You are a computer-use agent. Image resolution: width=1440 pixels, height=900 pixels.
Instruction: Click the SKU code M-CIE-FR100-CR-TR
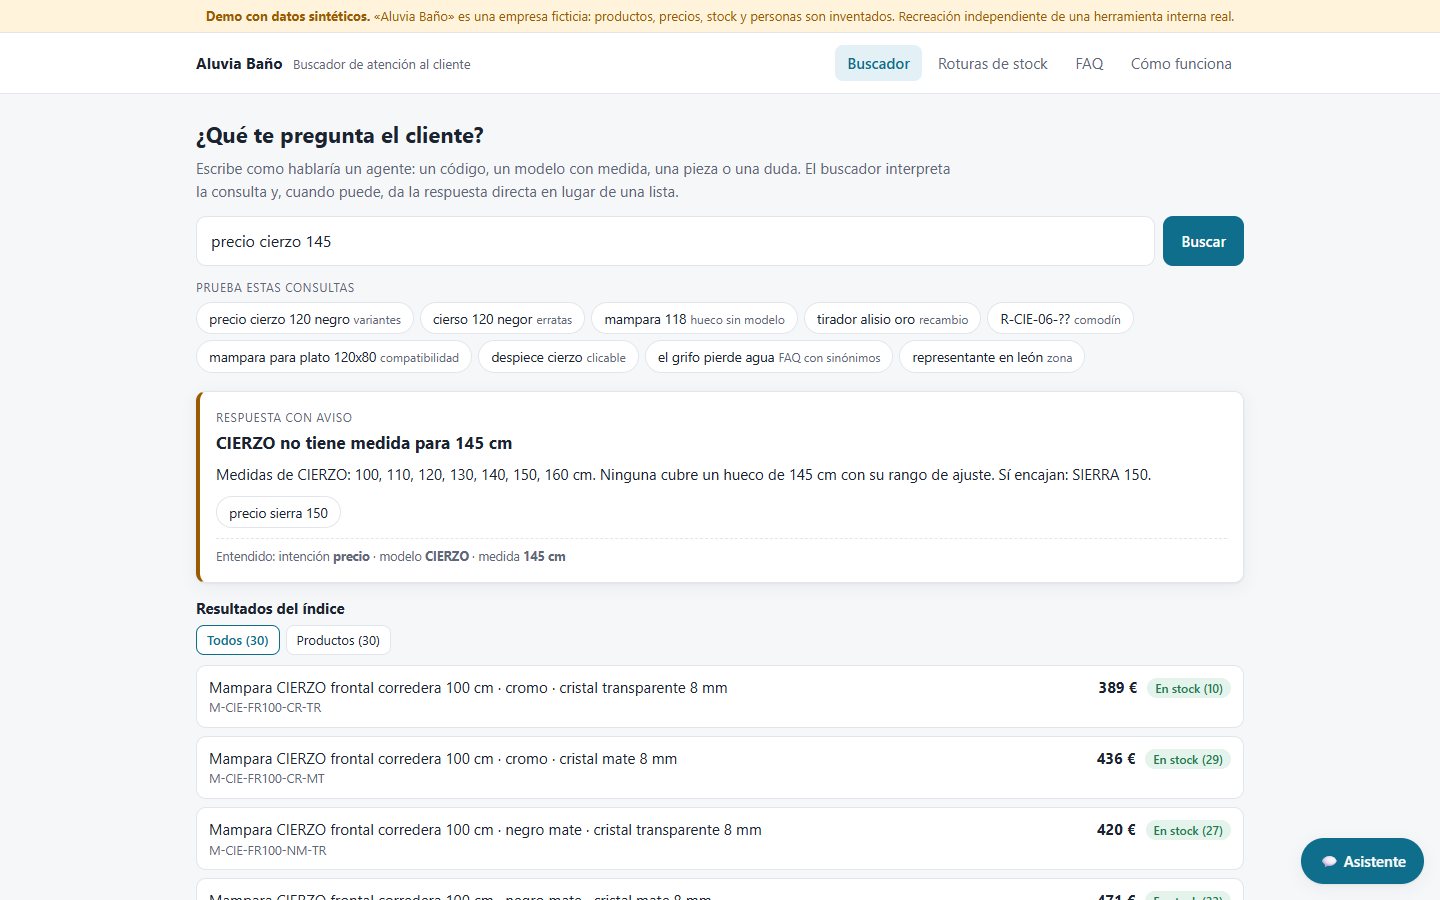point(265,707)
